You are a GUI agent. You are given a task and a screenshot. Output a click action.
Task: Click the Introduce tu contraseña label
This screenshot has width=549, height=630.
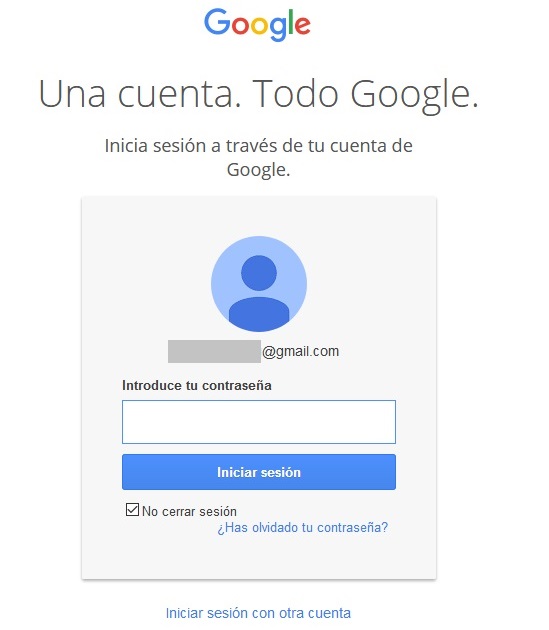197,386
